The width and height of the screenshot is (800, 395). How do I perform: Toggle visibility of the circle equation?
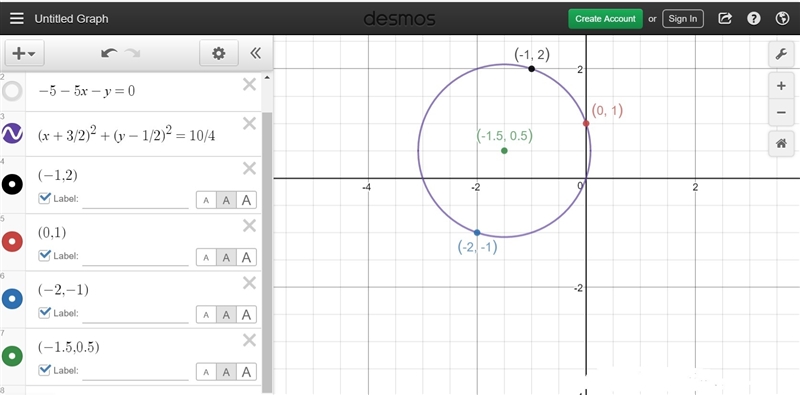click(12, 134)
